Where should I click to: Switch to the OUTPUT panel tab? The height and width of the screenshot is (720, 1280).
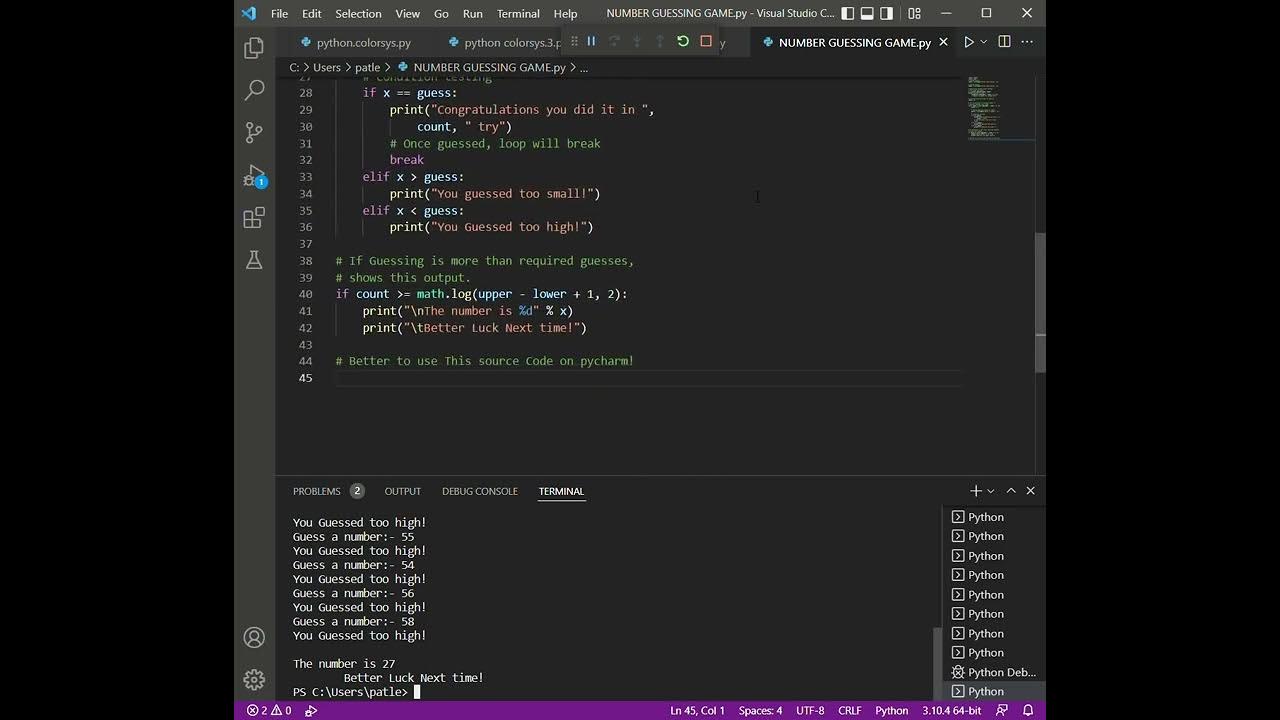(x=403, y=491)
